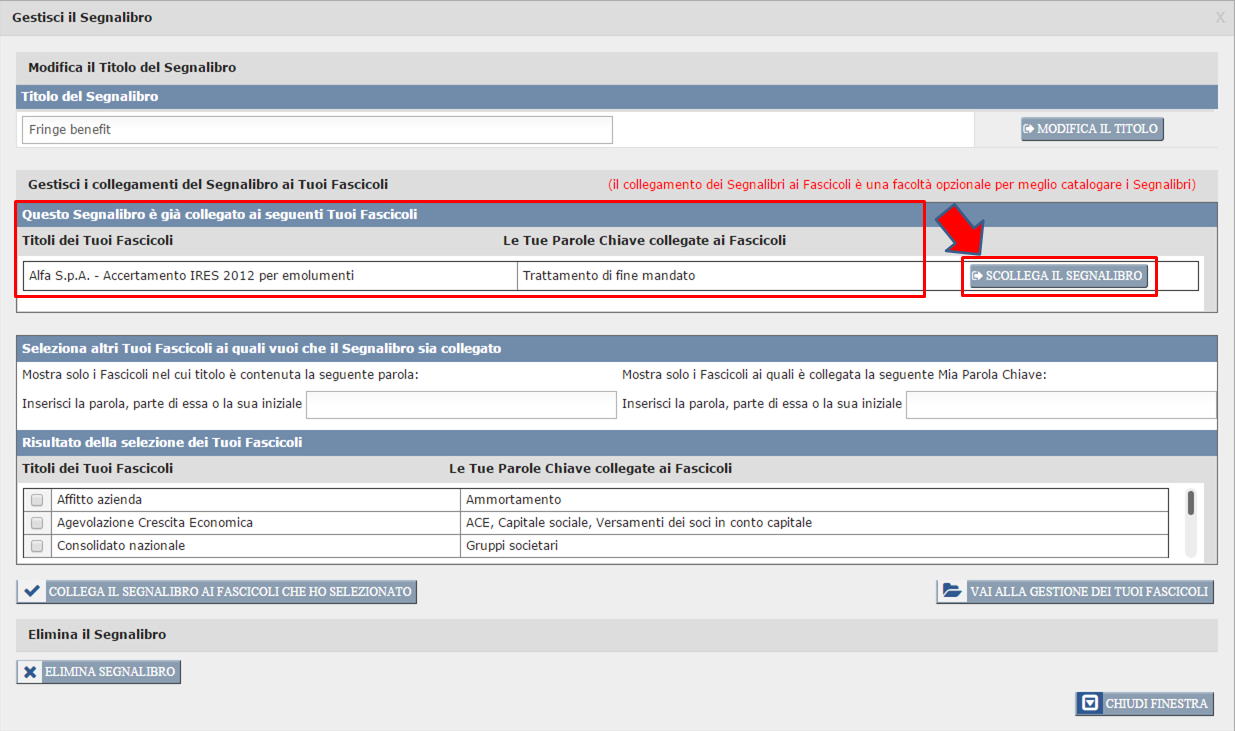Viewport: 1235px width, 731px height.
Task: Click the open folder icon for Gestione Fascicoli
Action: point(952,592)
